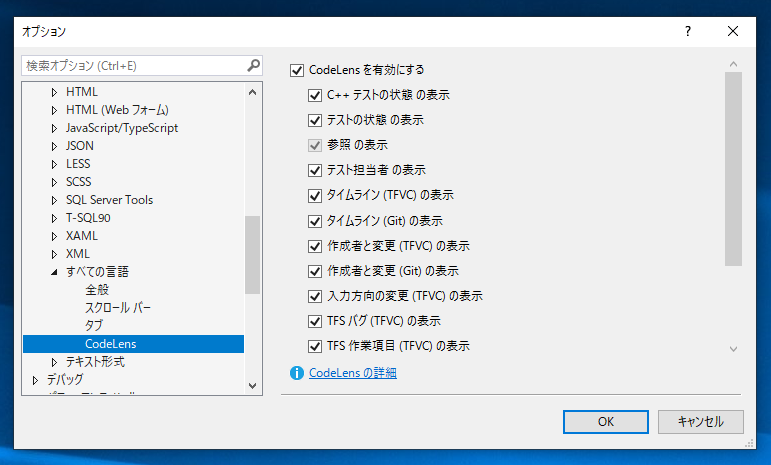Expand JavaScript/TypeScript node arrow
Viewport: 771px width, 465px height.
tap(54, 128)
